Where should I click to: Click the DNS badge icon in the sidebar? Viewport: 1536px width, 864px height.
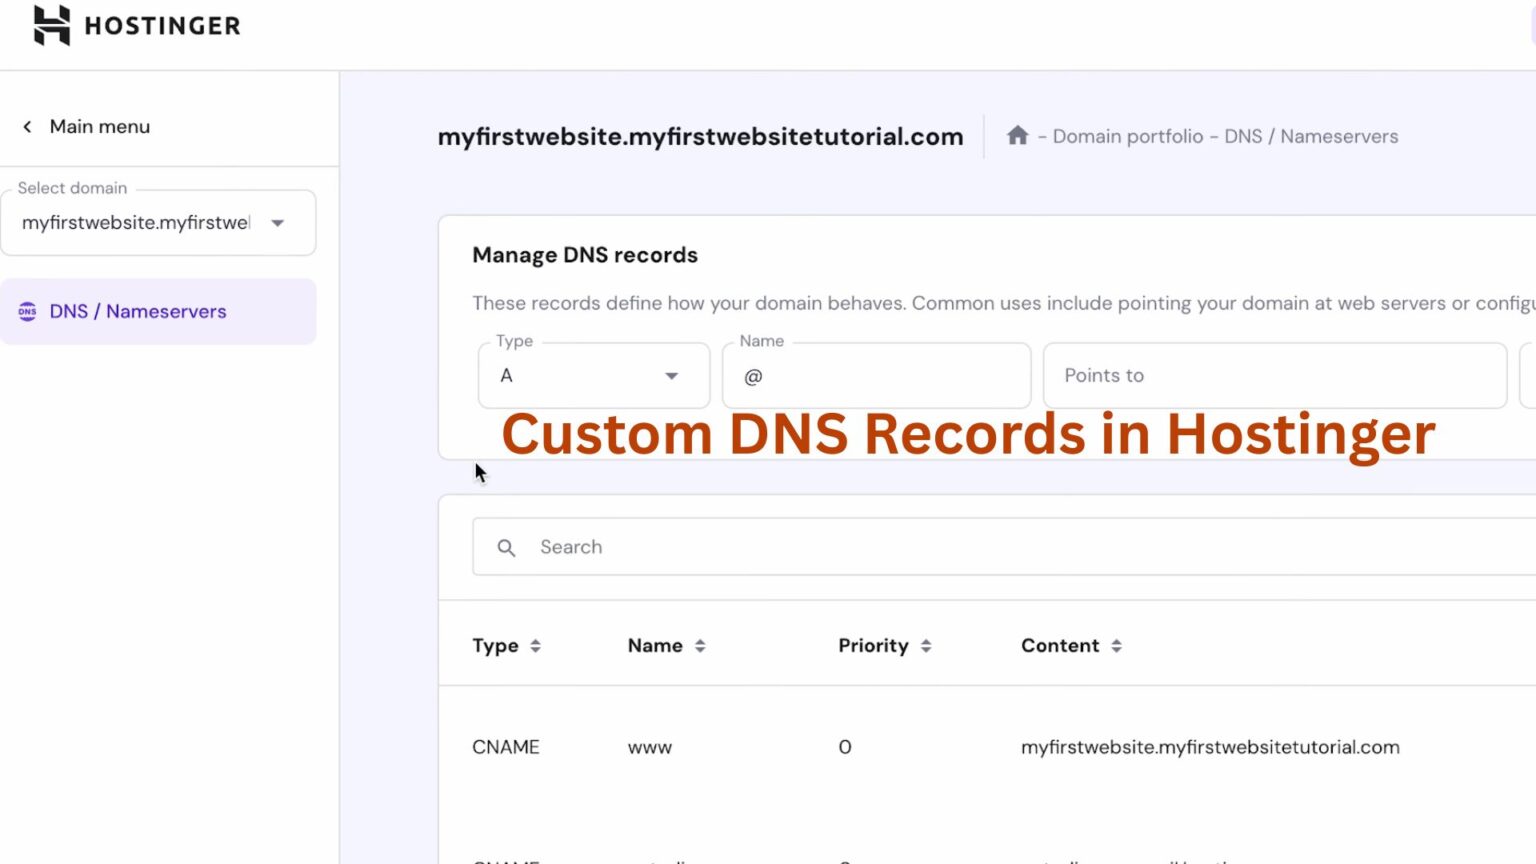tap(26, 311)
